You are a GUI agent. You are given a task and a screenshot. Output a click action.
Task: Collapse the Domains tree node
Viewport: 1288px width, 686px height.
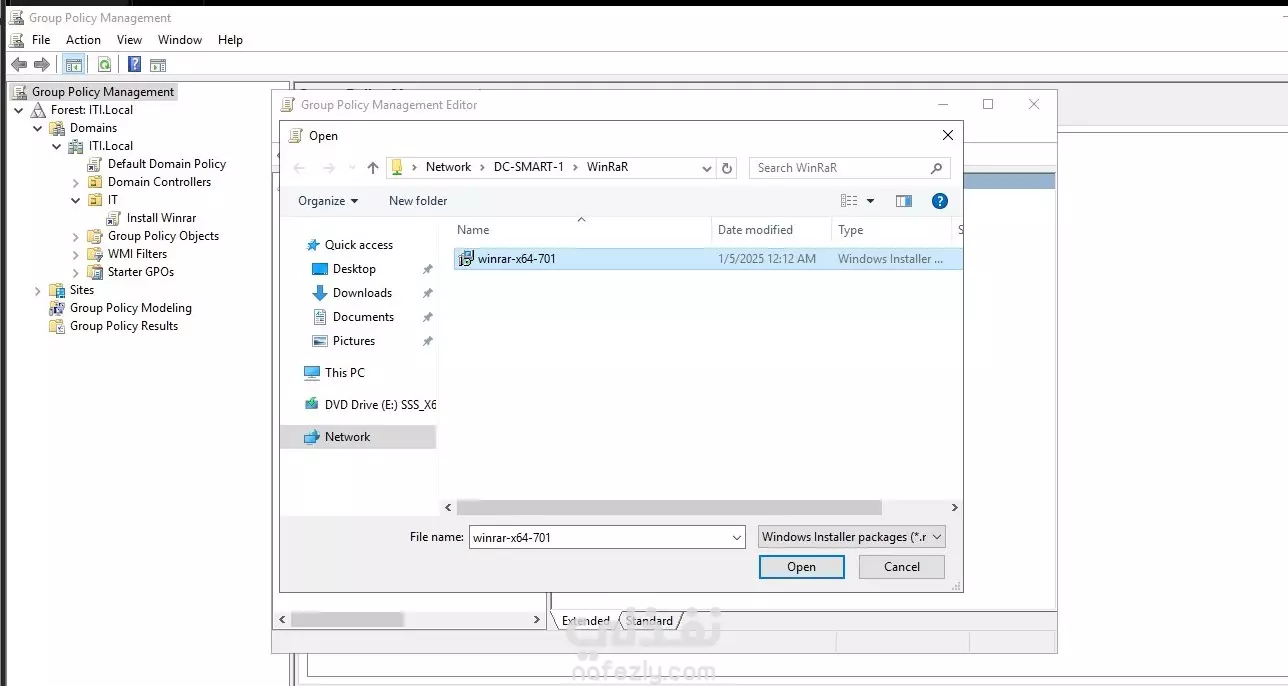click(x=38, y=128)
